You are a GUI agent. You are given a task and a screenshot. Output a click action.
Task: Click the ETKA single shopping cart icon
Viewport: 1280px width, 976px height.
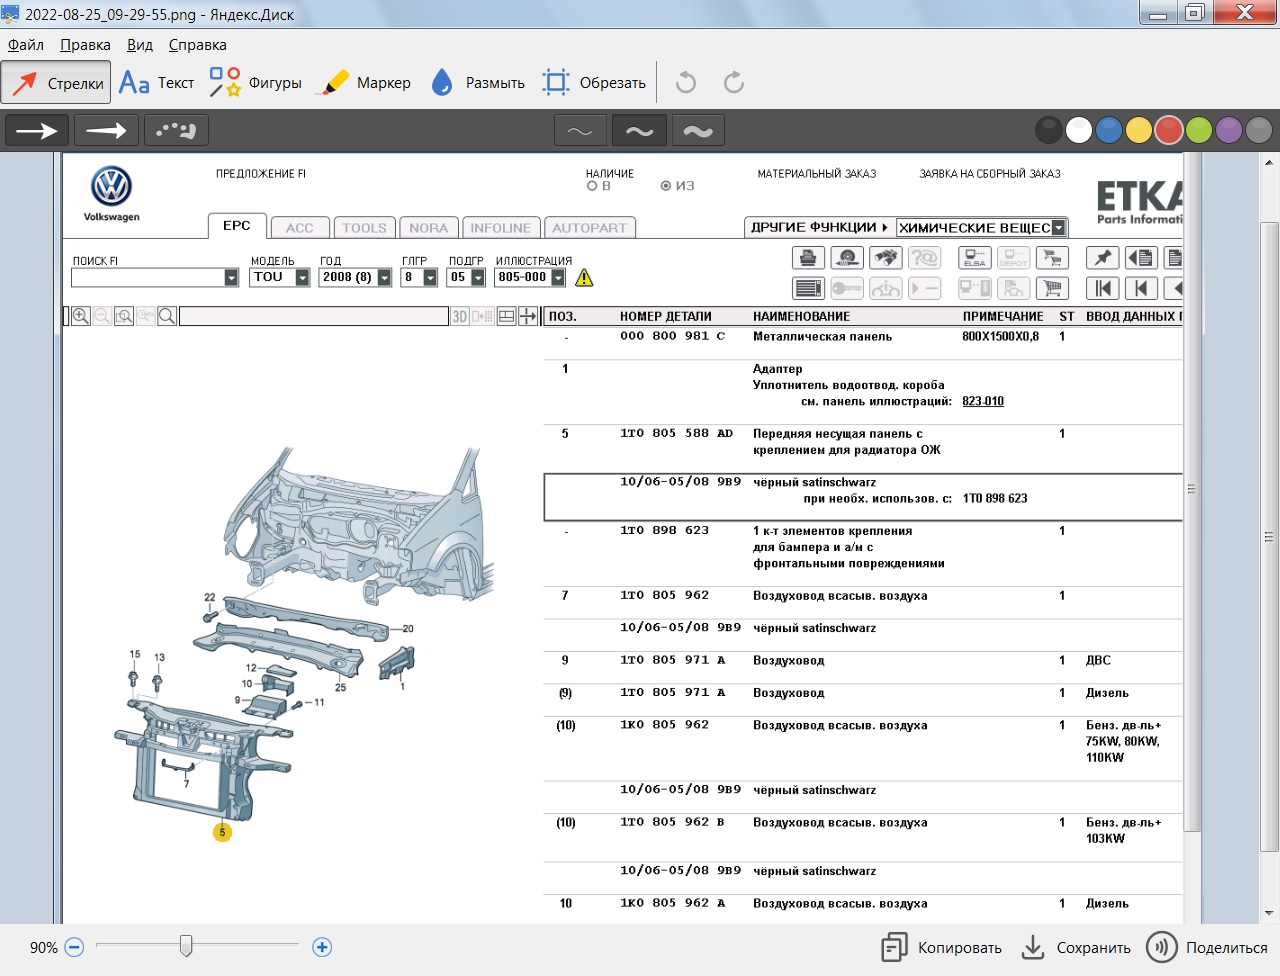[1052, 289]
